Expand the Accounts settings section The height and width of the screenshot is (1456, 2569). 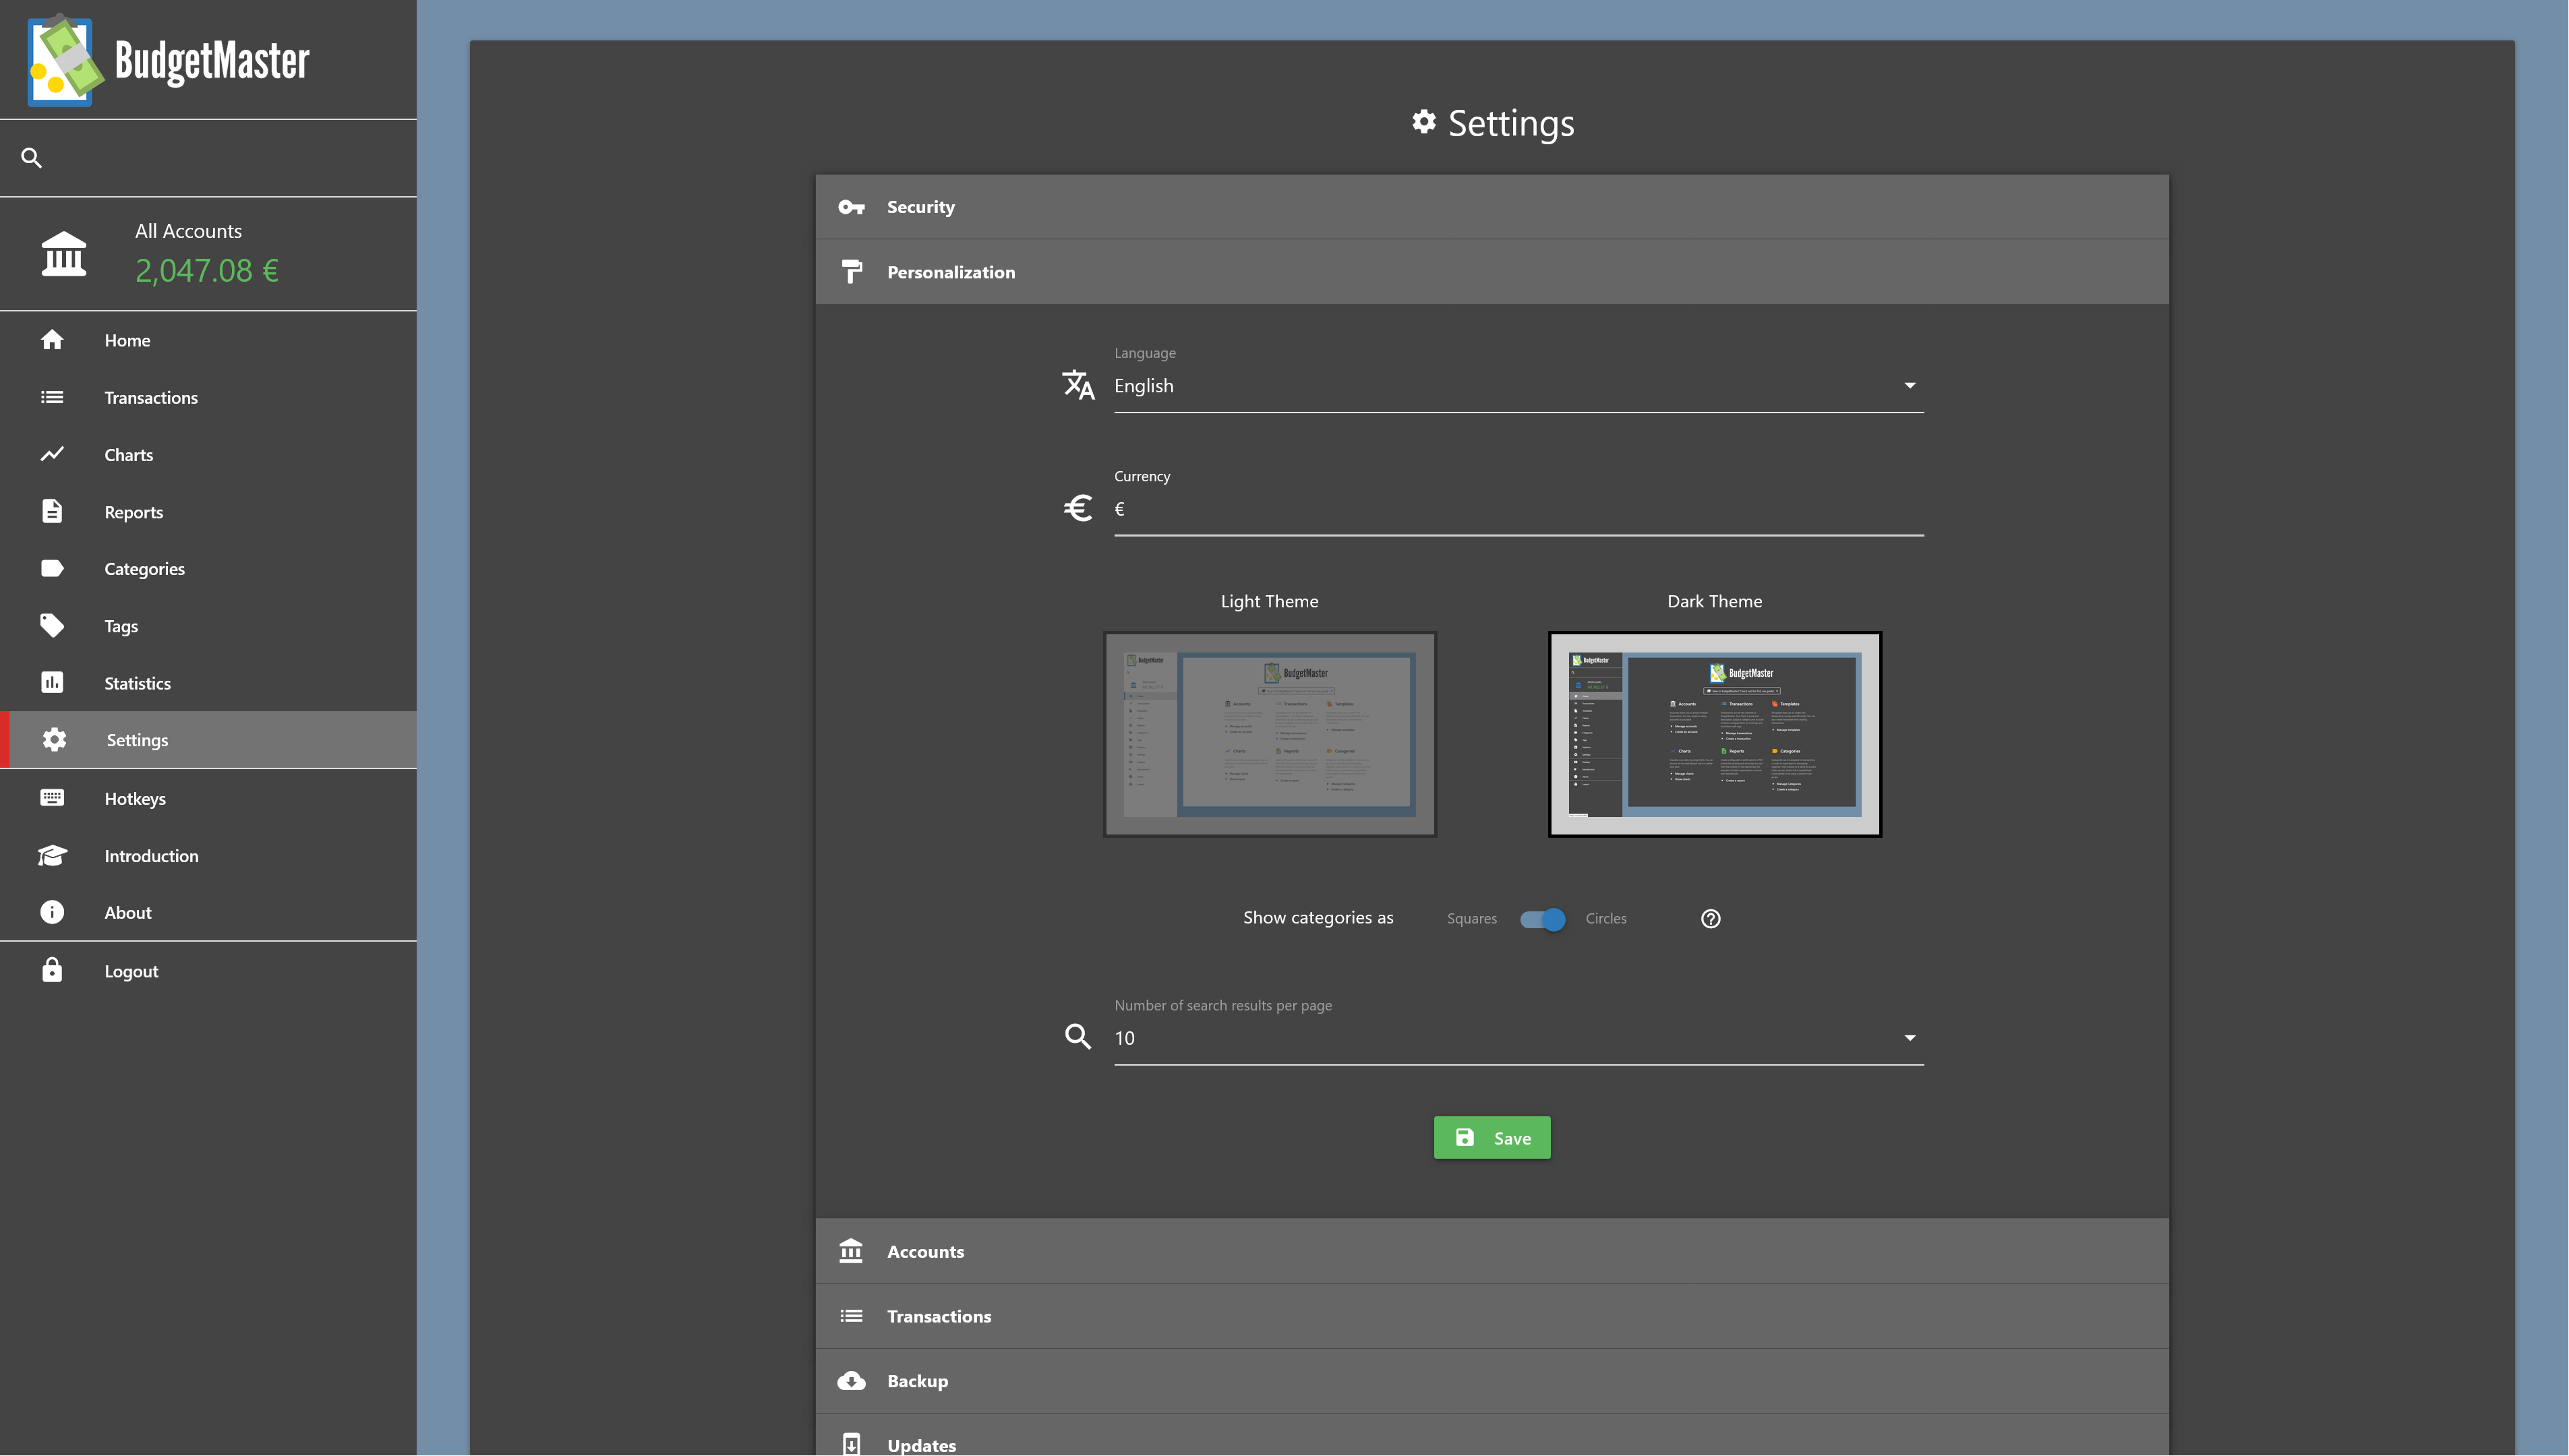pos(1492,1250)
